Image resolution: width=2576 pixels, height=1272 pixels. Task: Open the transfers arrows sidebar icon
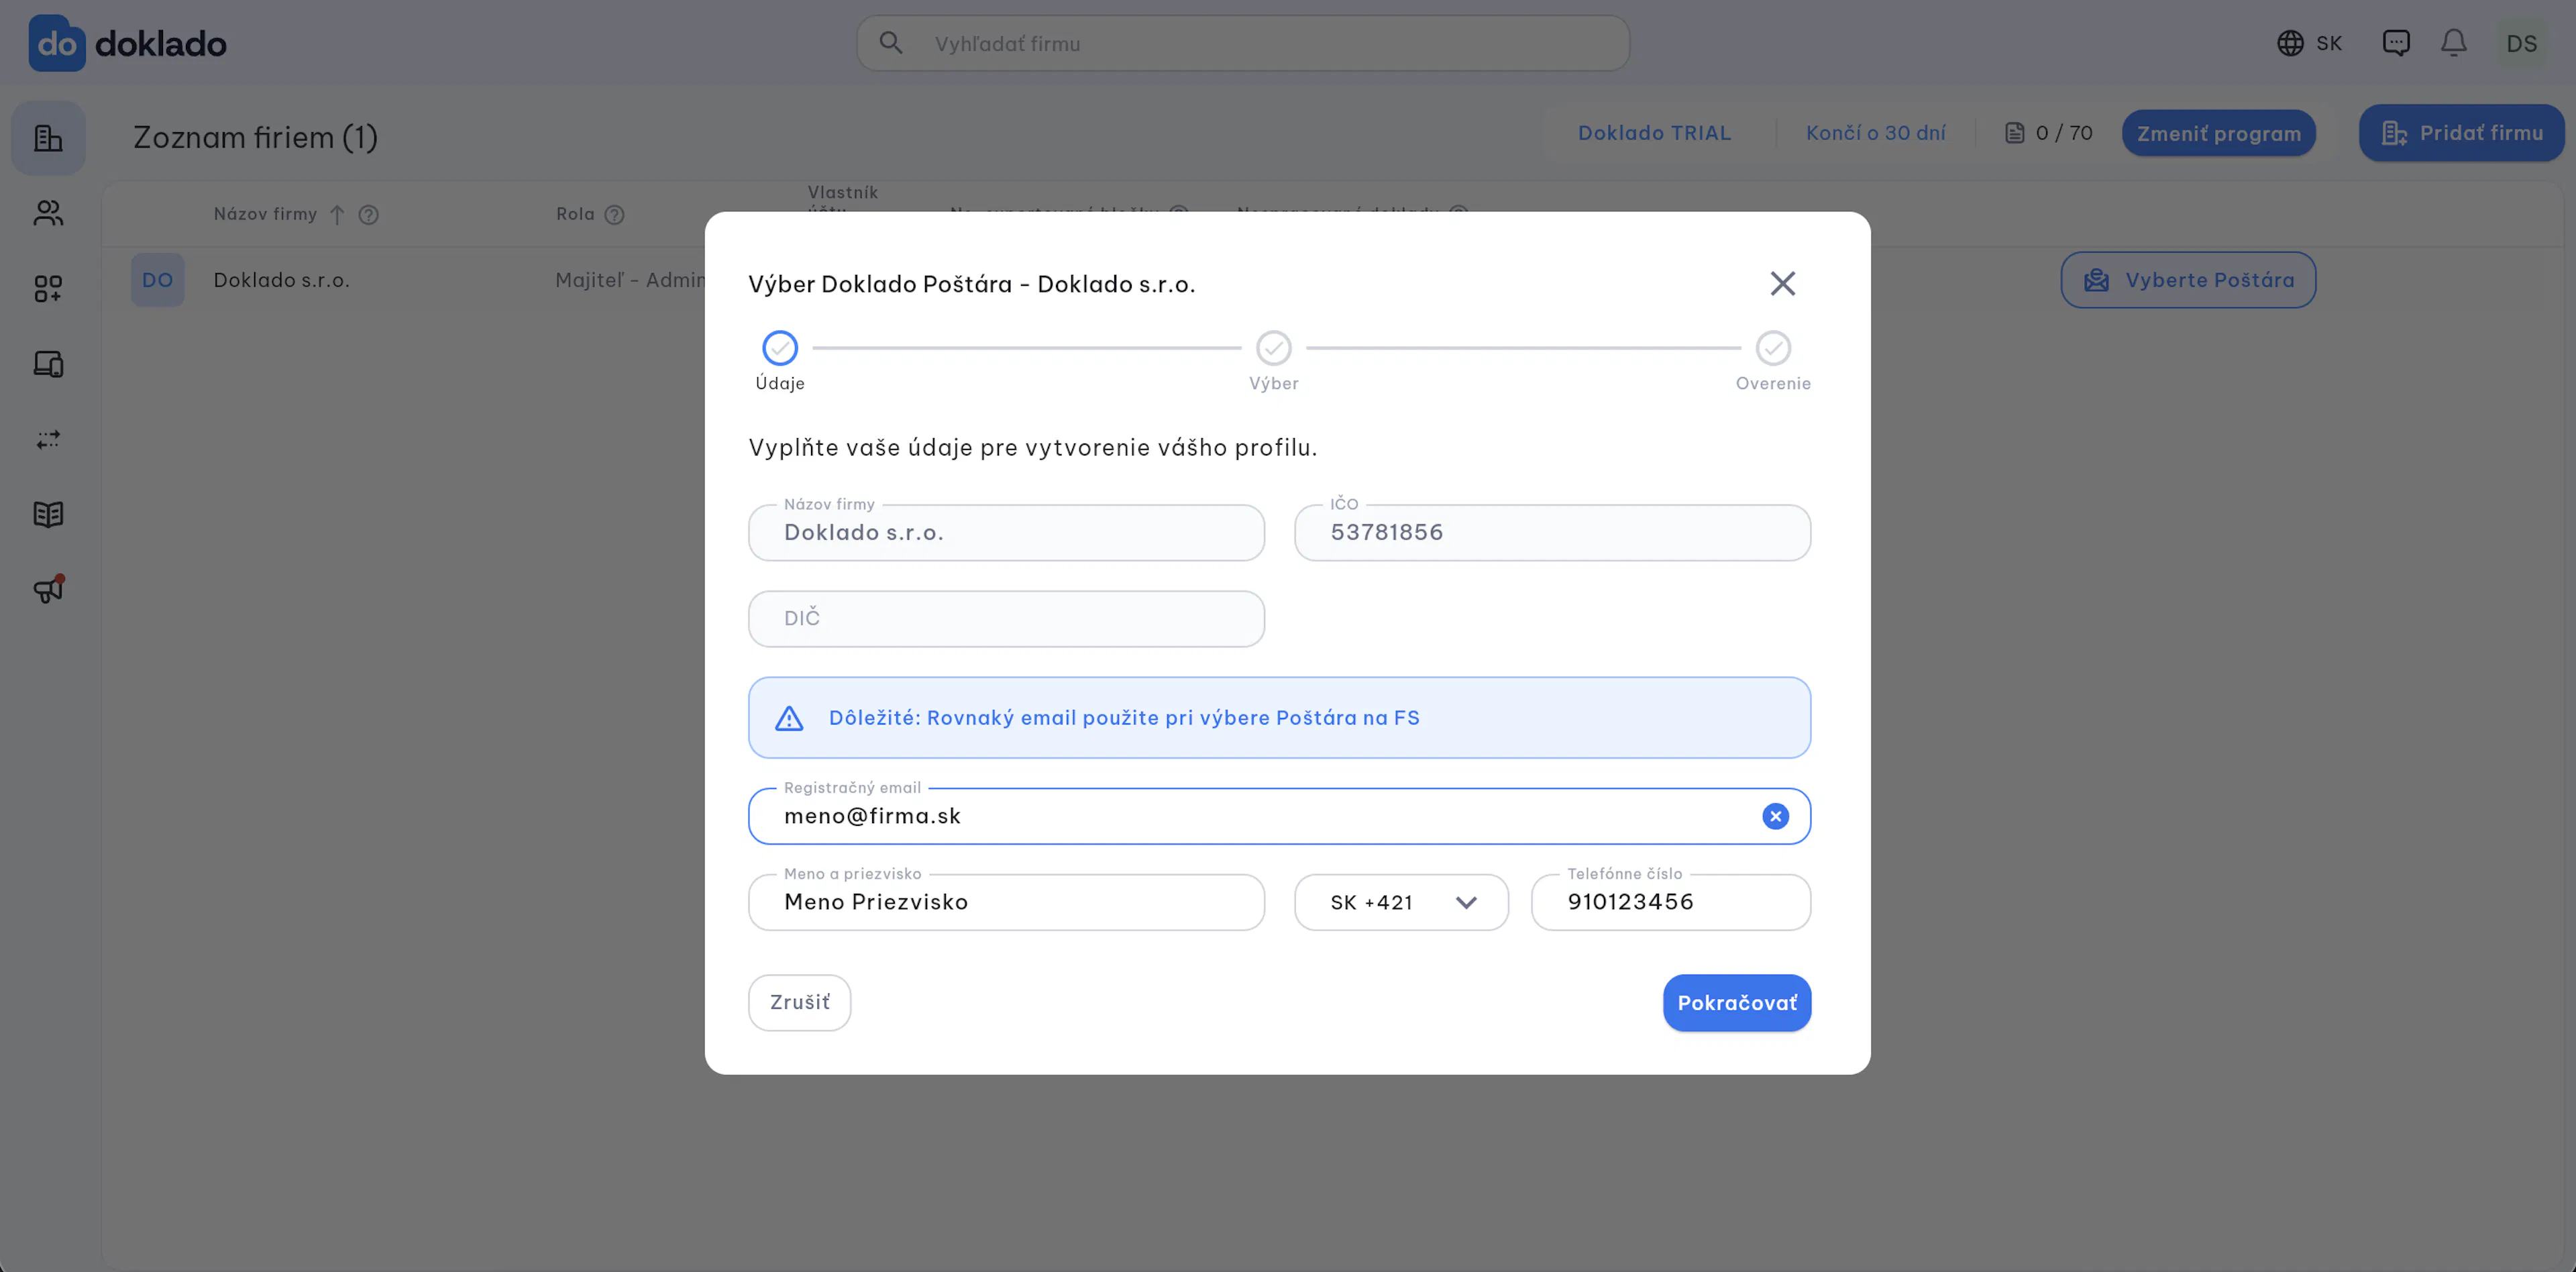(x=48, y=439)
